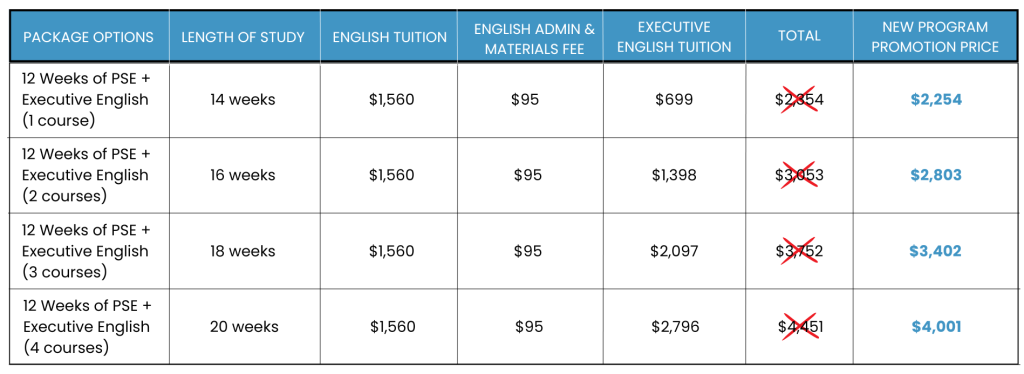Click the red X over $2,354 total
Screen dimensions: 1024x374
tap(799, 100)
